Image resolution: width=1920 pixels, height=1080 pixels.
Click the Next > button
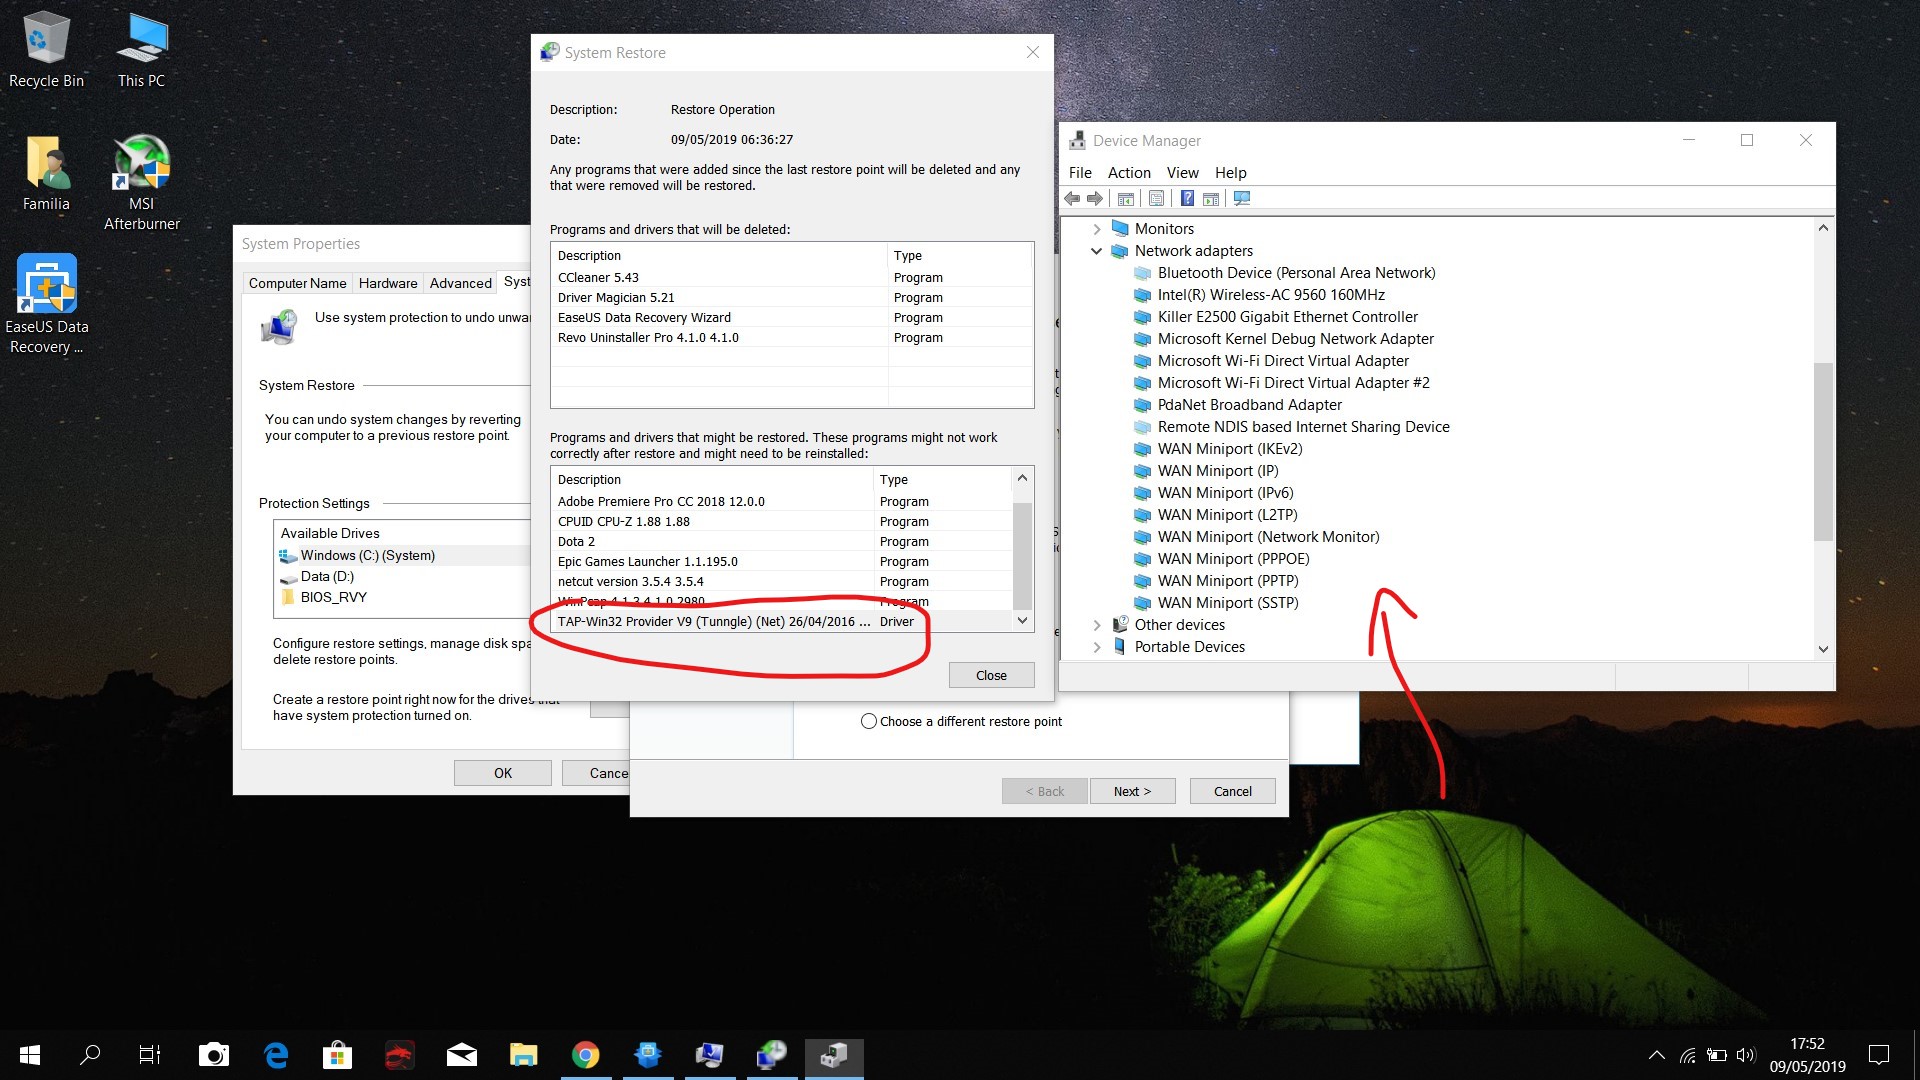1132,791
